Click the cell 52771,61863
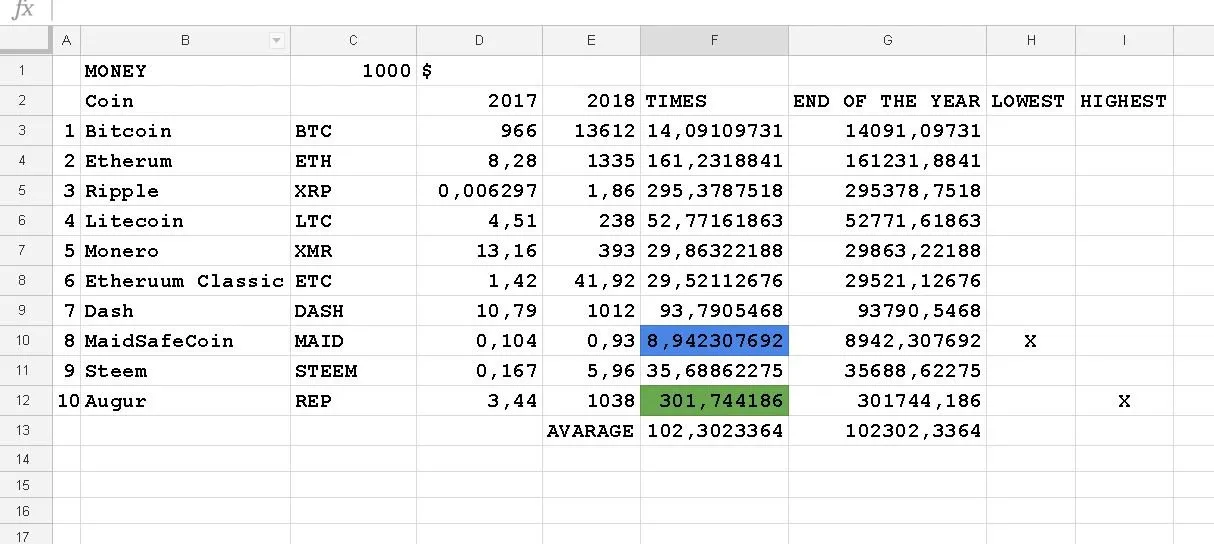1214x544 pixels. [x=887, y=221]
